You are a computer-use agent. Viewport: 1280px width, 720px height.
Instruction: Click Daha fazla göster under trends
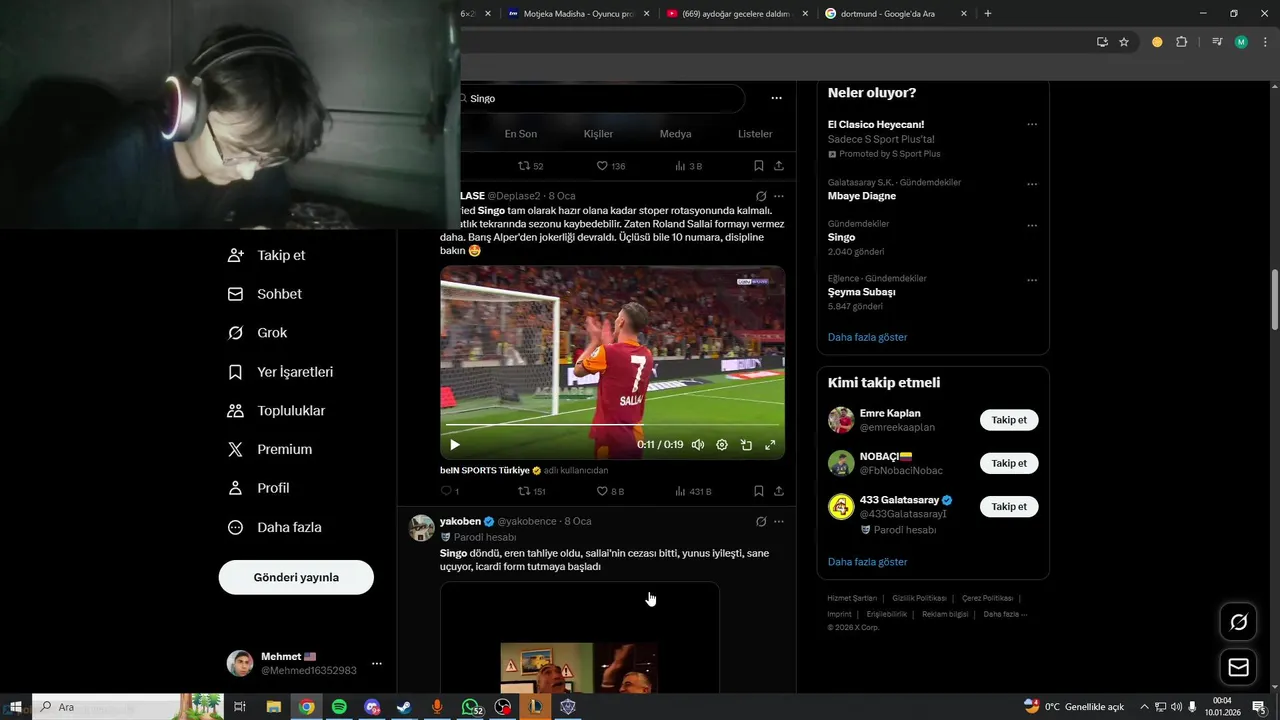click(867, 337)
